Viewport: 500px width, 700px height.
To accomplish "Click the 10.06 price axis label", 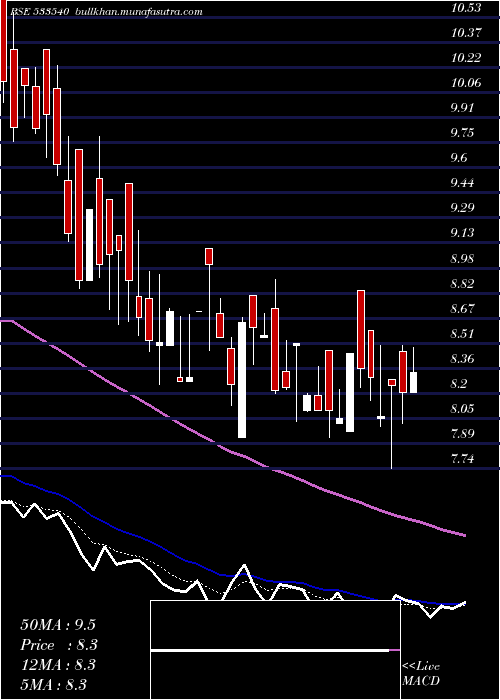I will click(466, 83).
